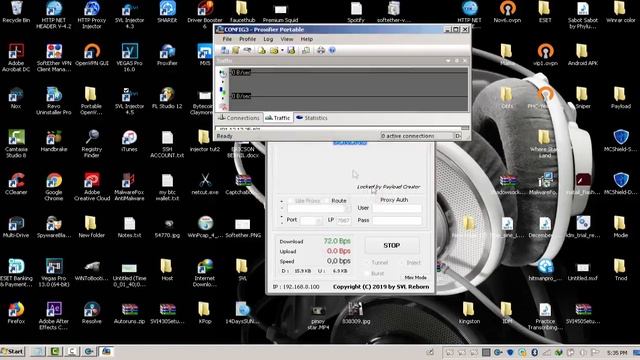Select the Android APK folder
The image size is (640, 360).
[x=582, y=55]
